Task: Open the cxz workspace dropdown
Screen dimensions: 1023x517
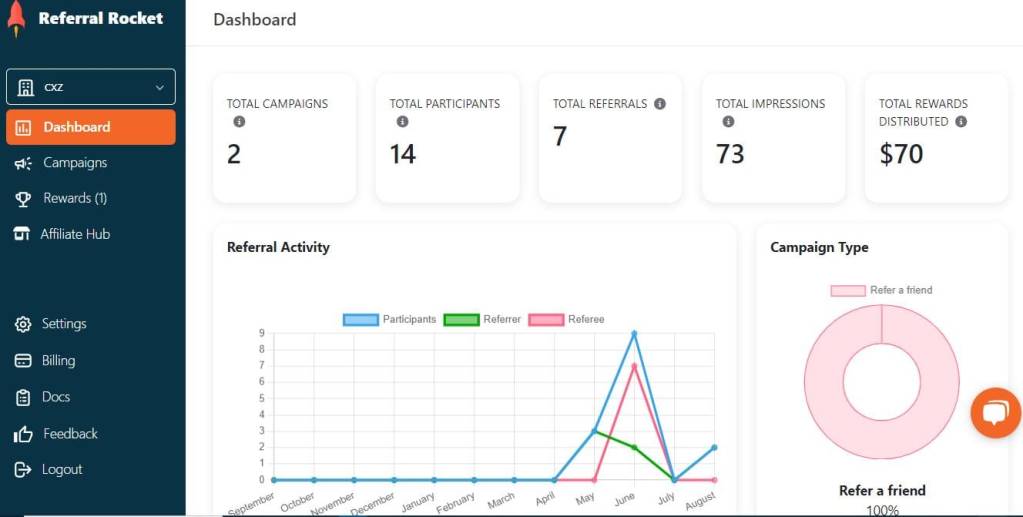Action: pyautogui.click(x=91, y=87)
